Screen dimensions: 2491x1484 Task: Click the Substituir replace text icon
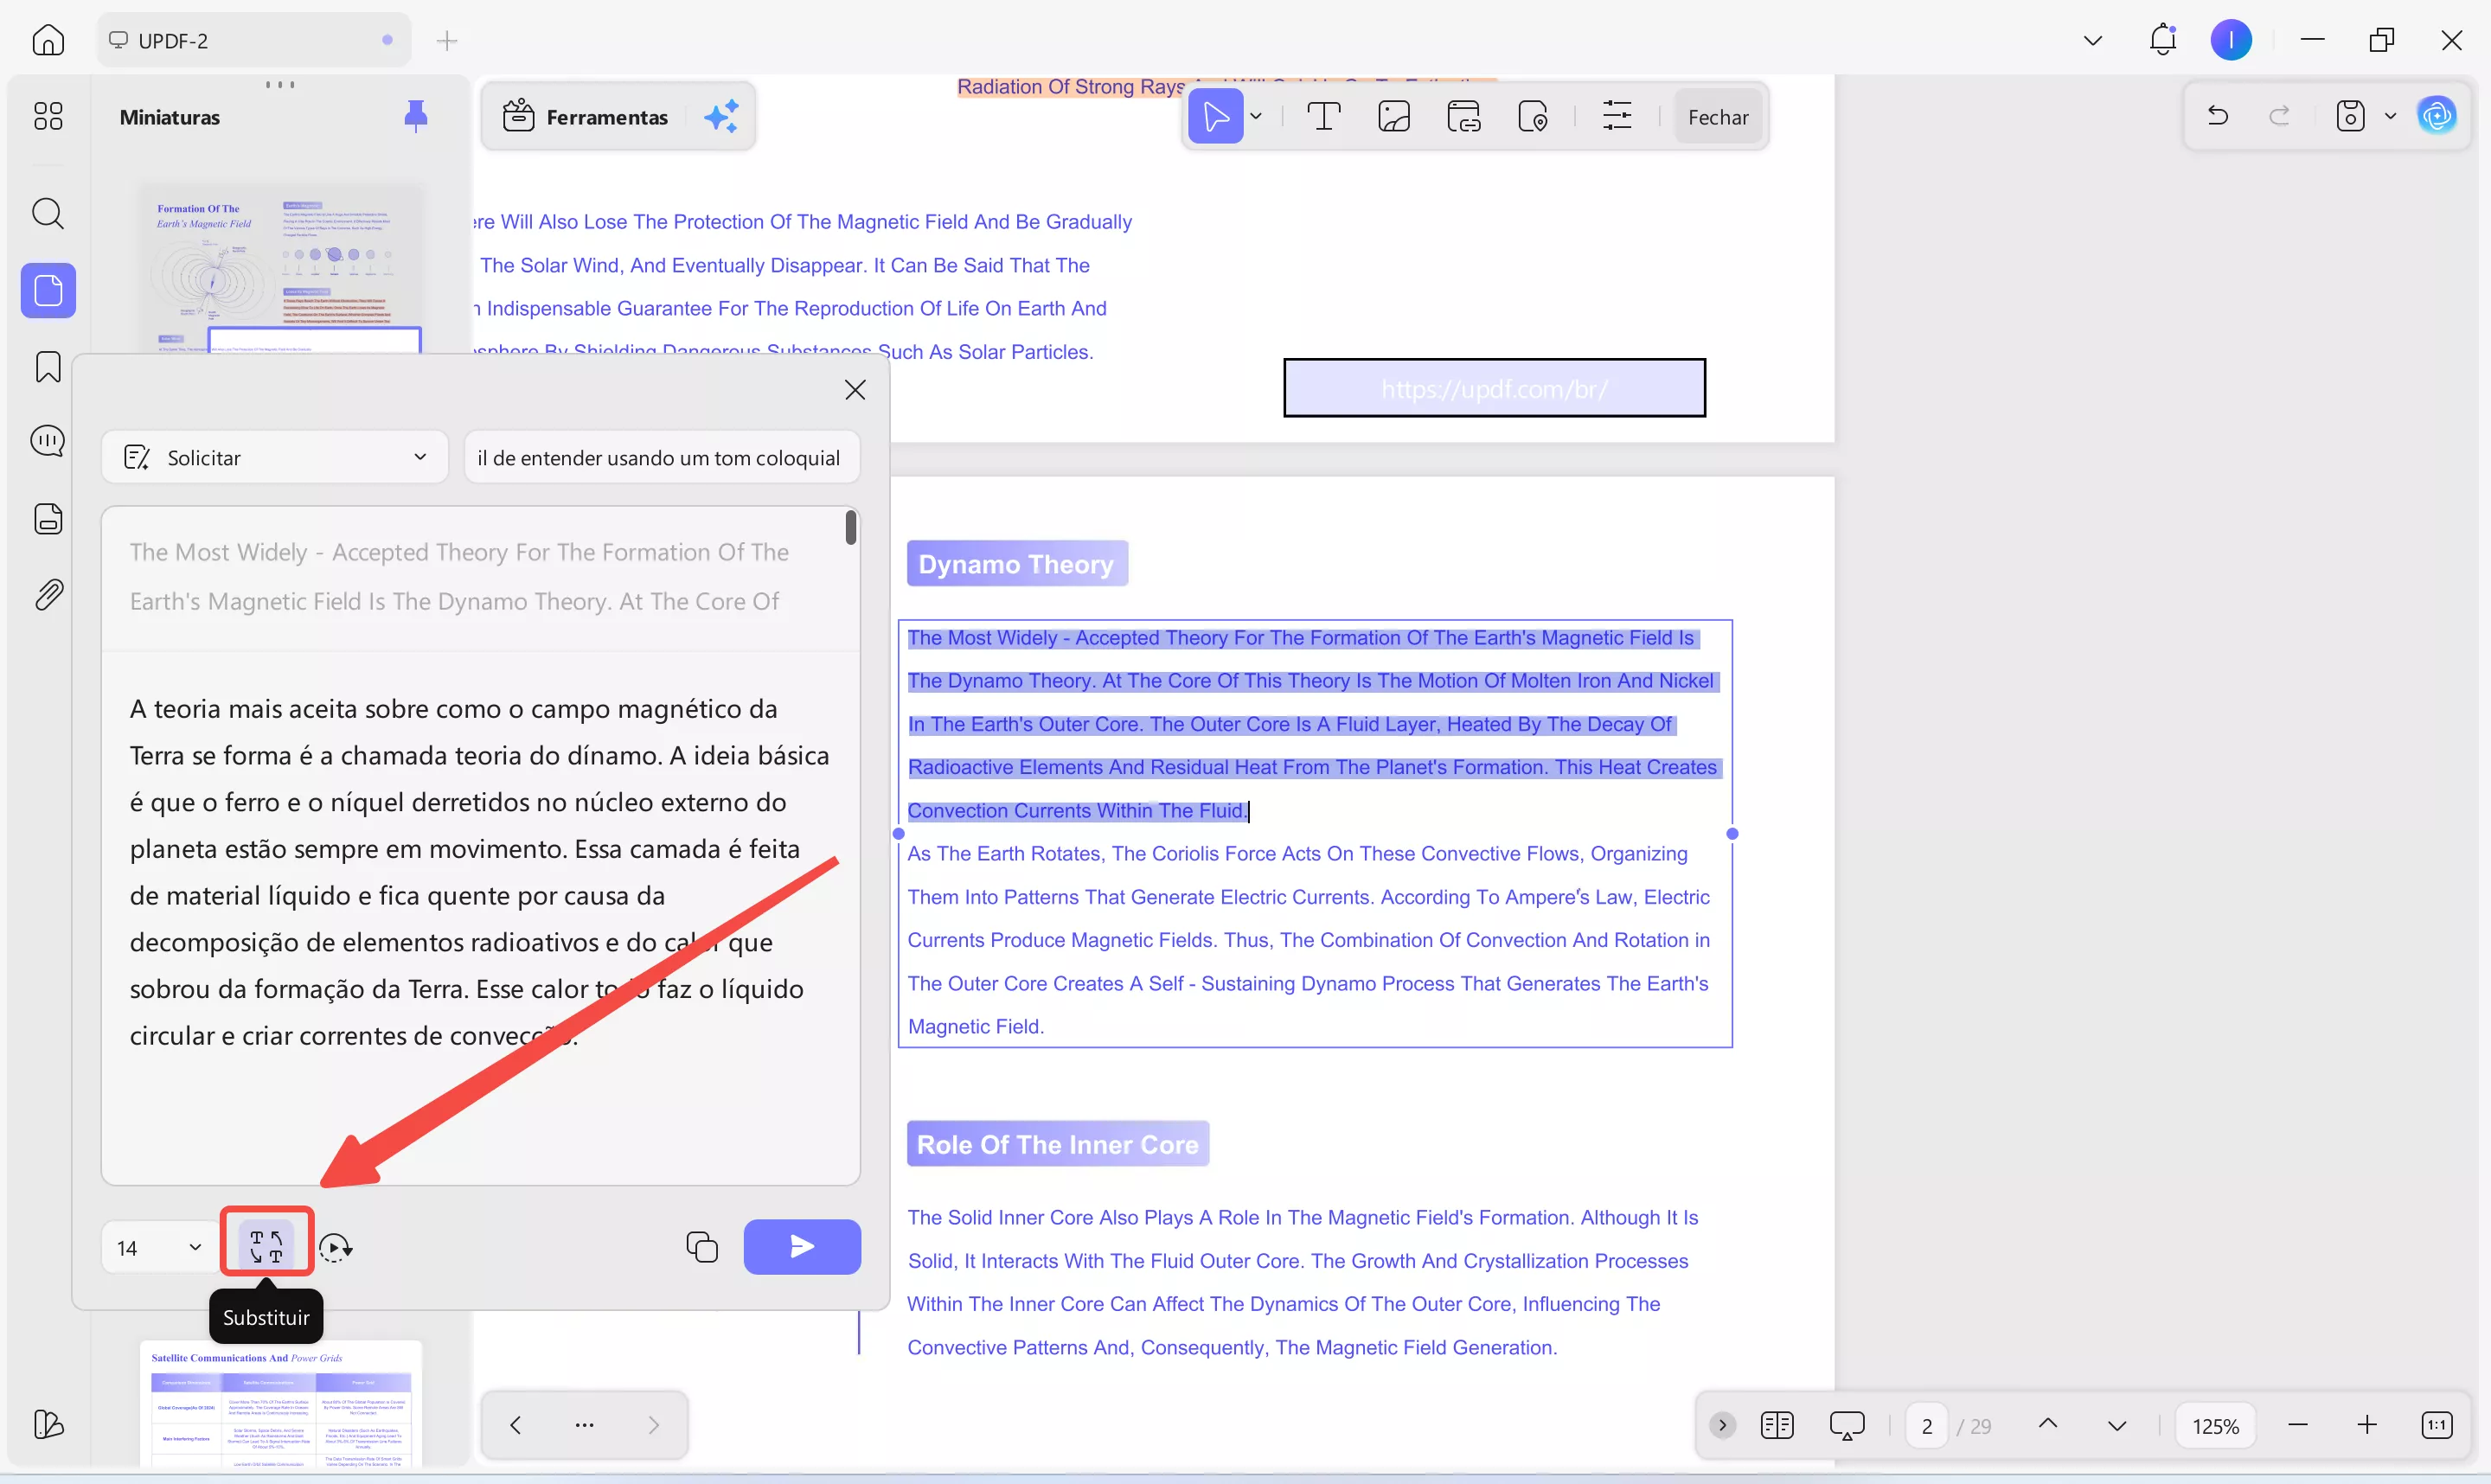click(x=266, y=1246)
